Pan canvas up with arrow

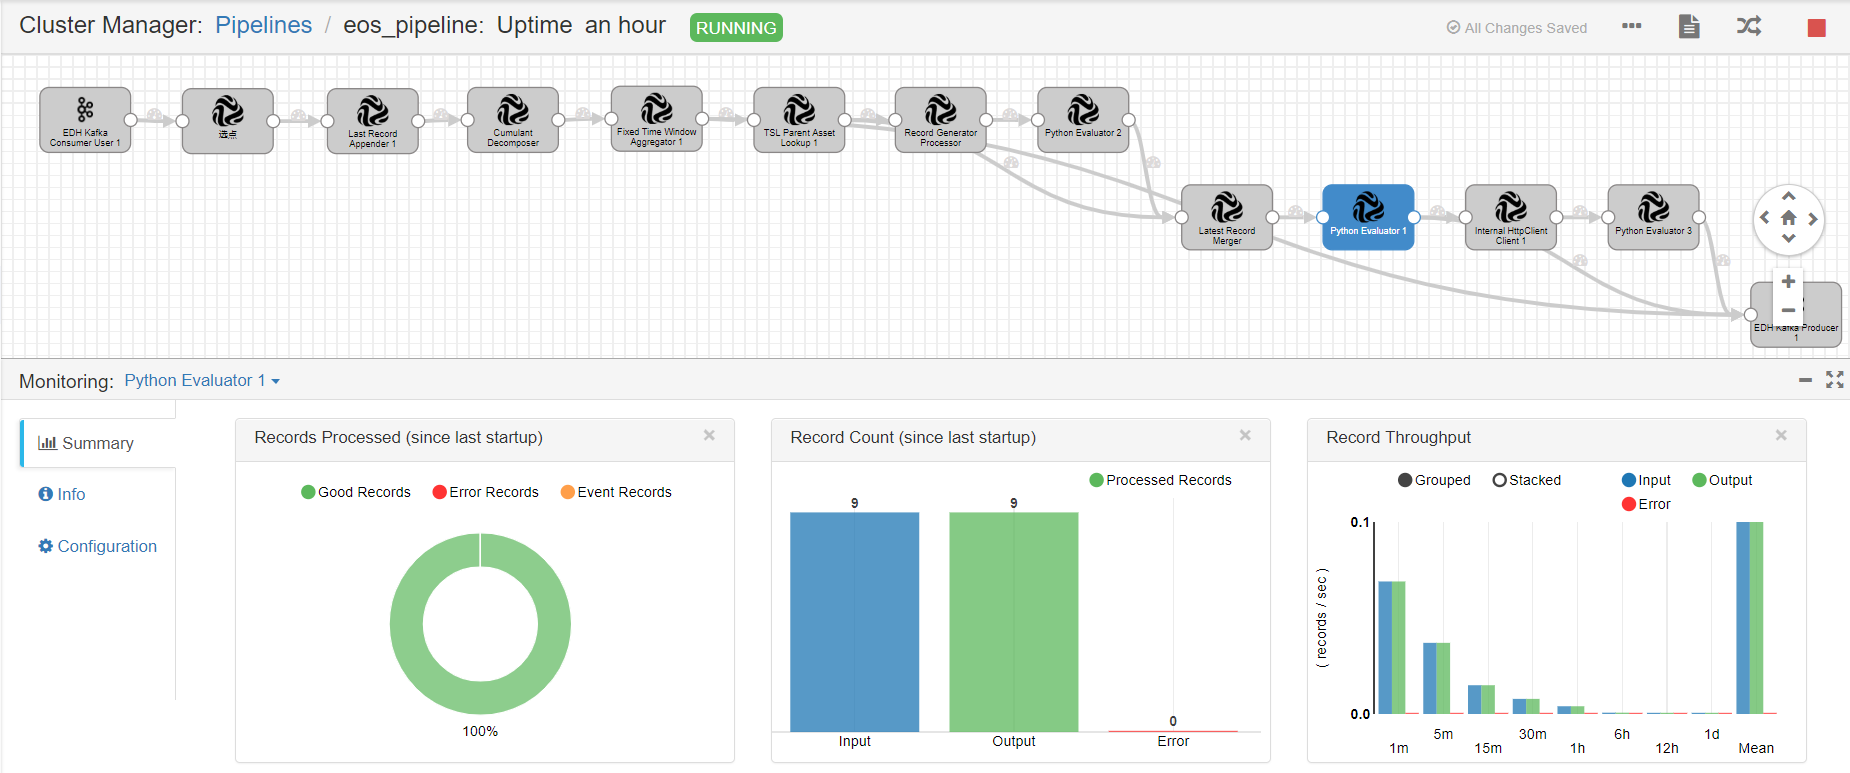click(1789, 196)
